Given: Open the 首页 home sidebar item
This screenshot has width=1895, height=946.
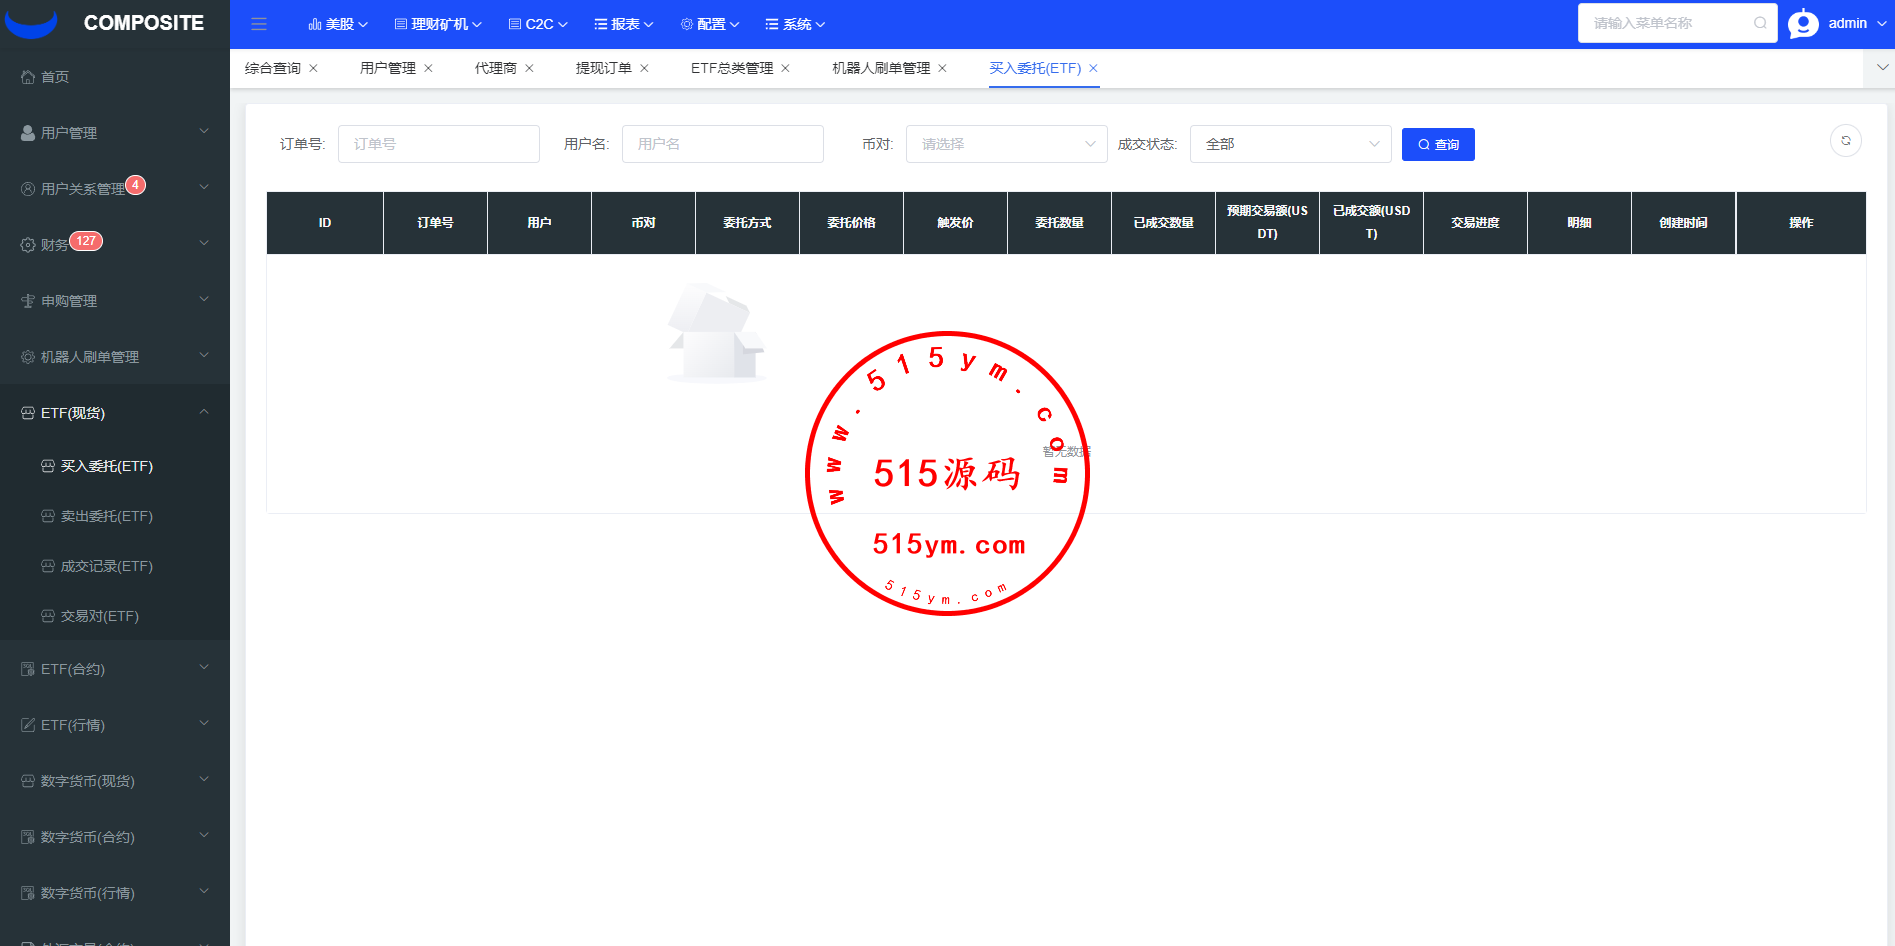Looking at the screenshot, I should [55, 77].
